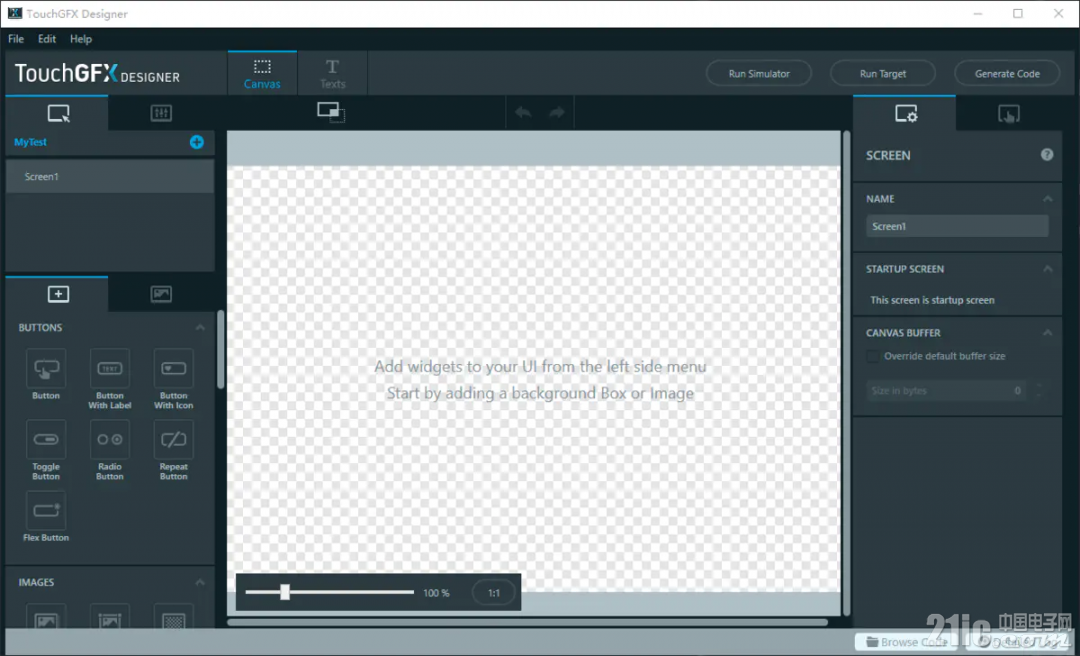This screenshot has width=1080, height=656.
Task: Enable Override default buffer size
Action: click(x=873, y=356)
